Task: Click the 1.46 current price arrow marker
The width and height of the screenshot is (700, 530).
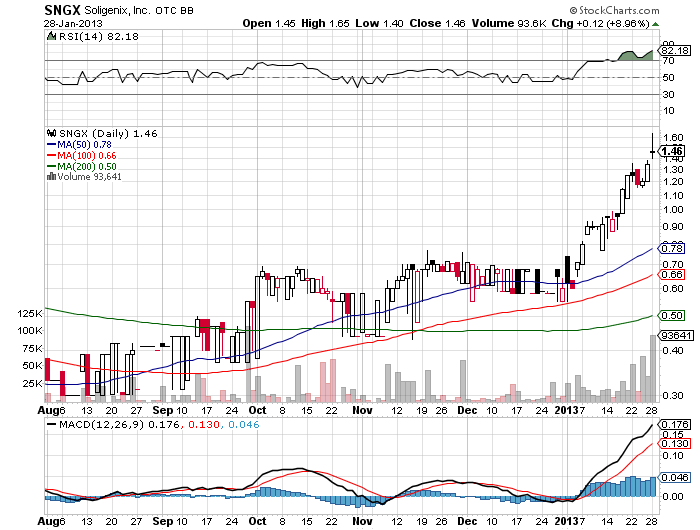Action: [671, 150]
